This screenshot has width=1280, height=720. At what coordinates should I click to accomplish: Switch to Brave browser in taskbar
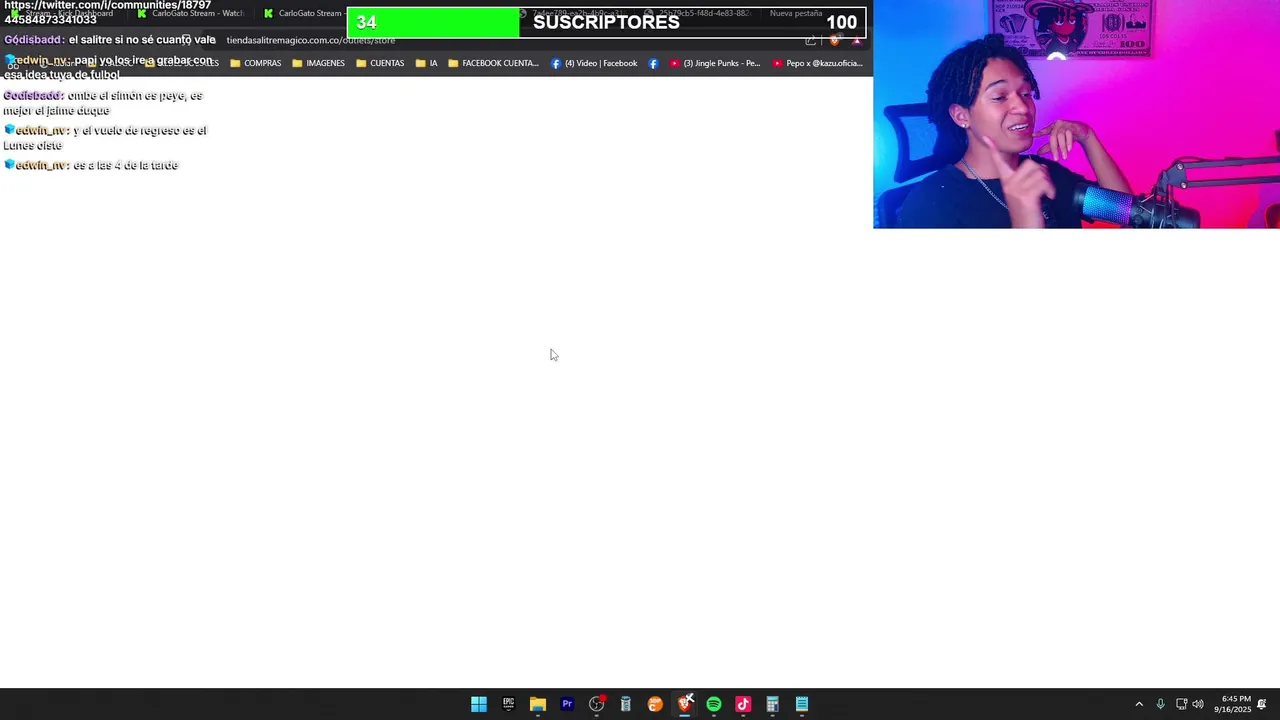[x=685, y=704]
